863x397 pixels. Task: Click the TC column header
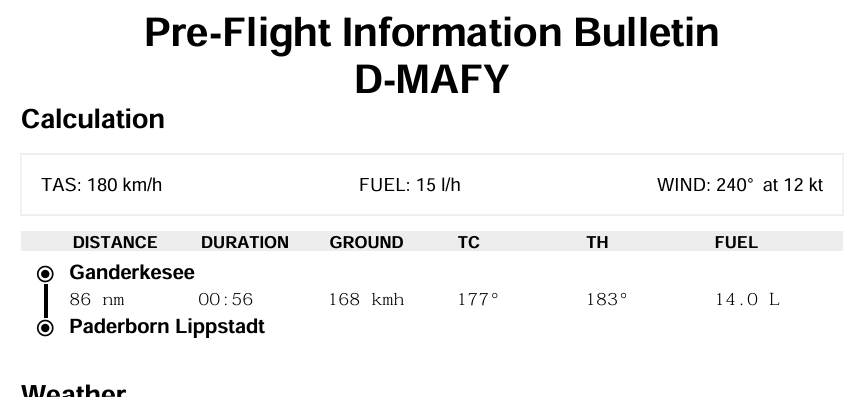pos(469,242)
